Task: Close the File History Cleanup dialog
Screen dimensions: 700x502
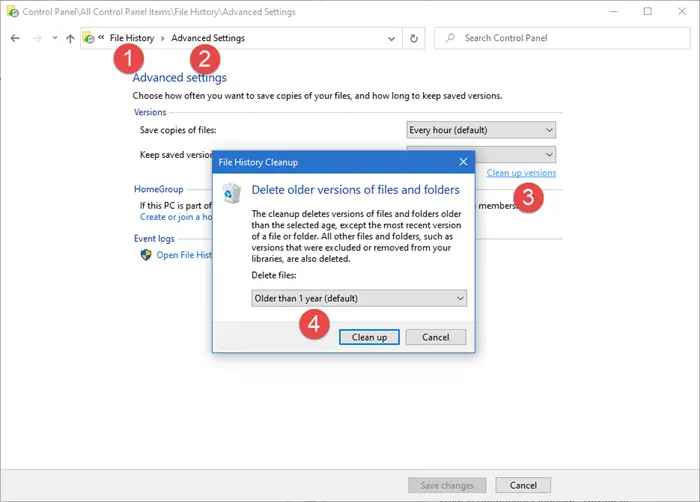Action: click(463, 162)
